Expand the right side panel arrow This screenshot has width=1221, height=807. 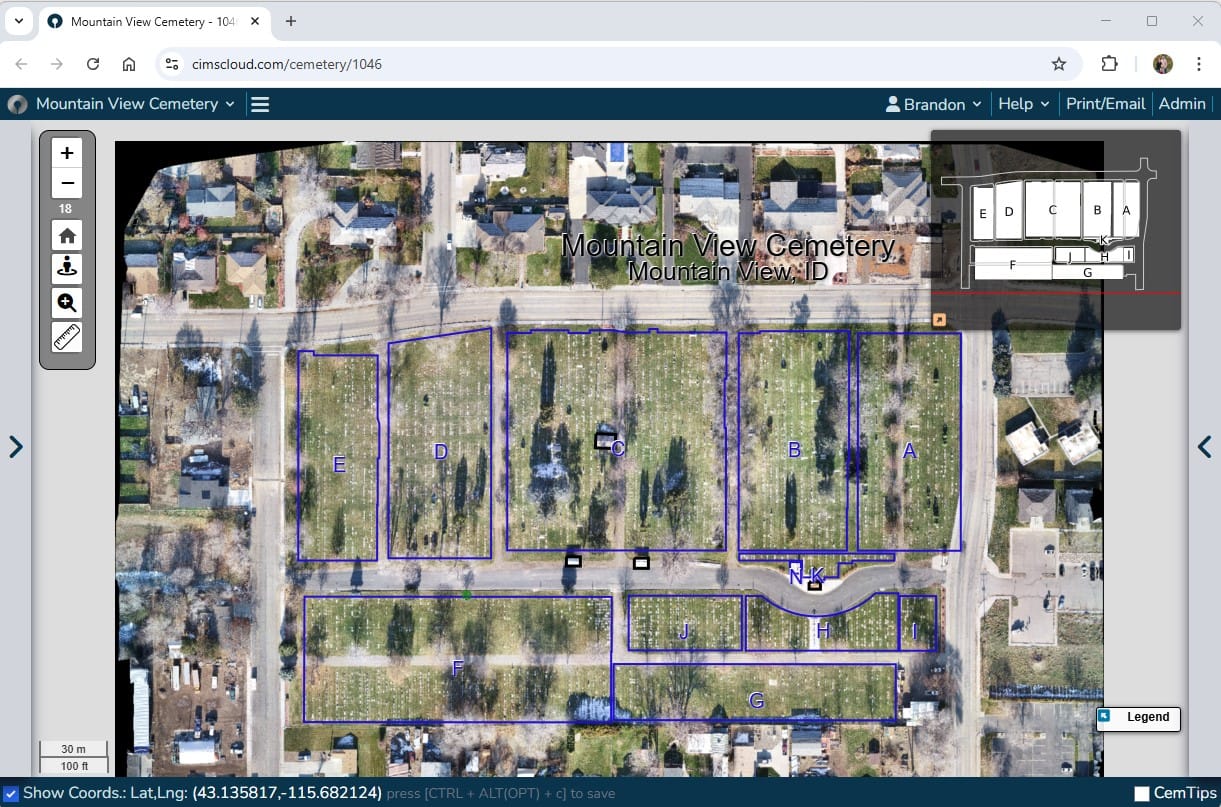click(x=1204, y=446)
